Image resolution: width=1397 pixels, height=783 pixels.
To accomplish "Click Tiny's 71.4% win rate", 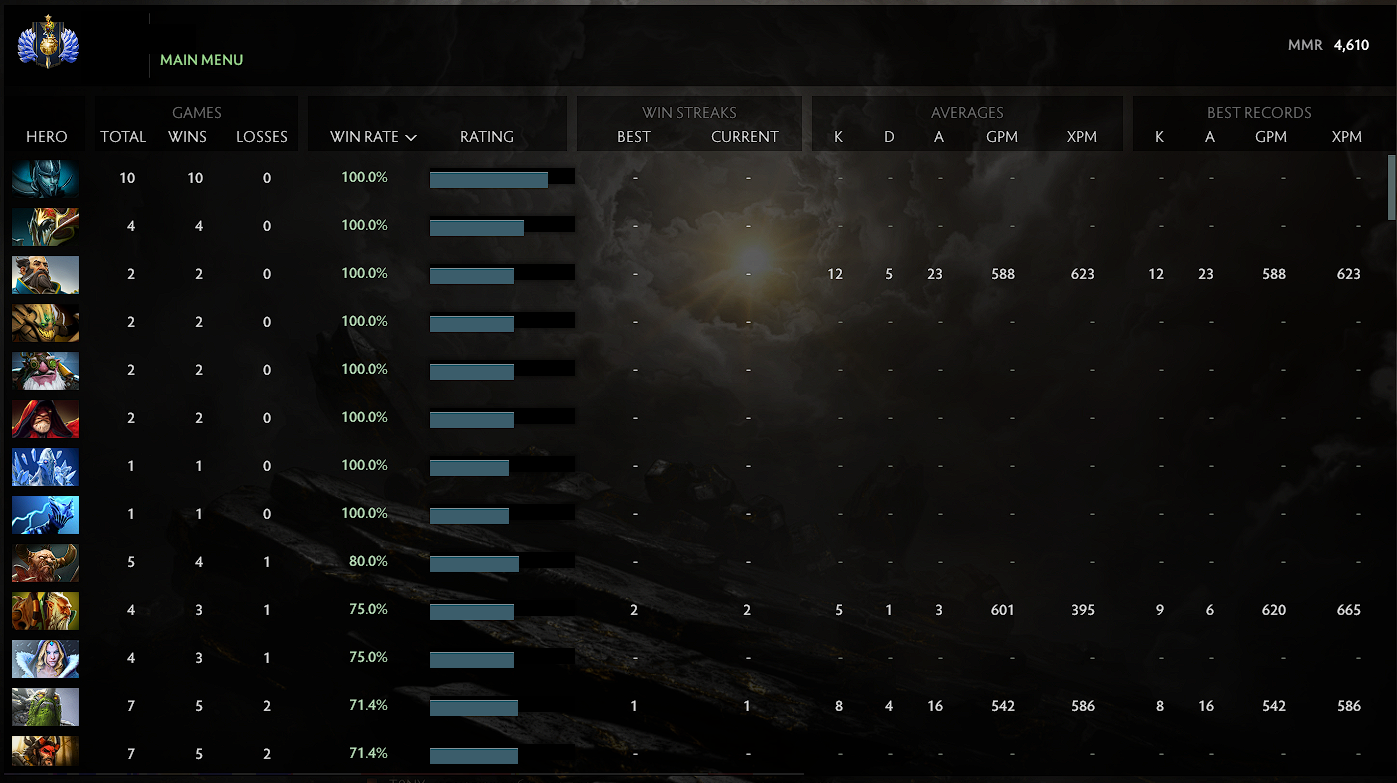I will pyautogui.click(x=368, y=705).
